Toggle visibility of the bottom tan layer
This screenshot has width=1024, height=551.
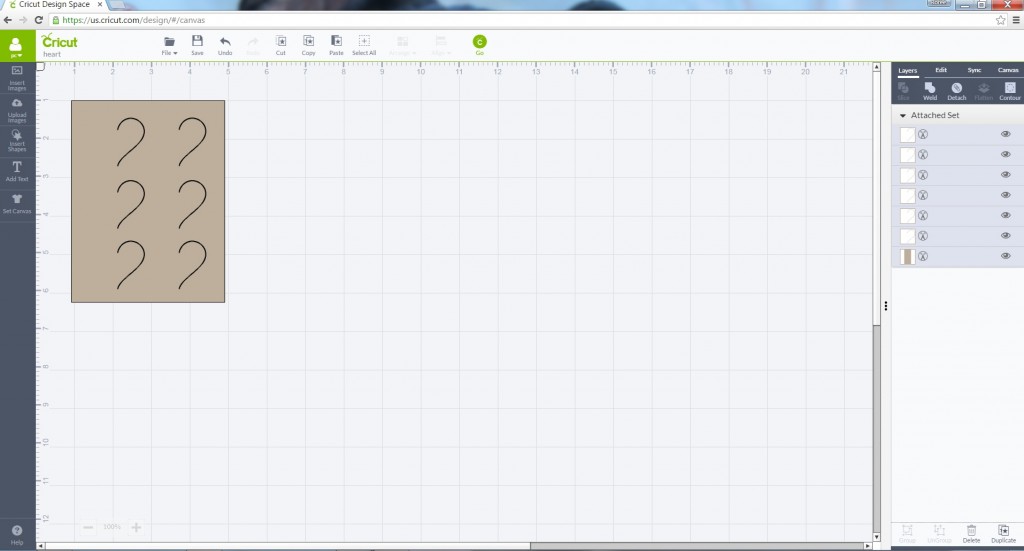(1006, 257)
